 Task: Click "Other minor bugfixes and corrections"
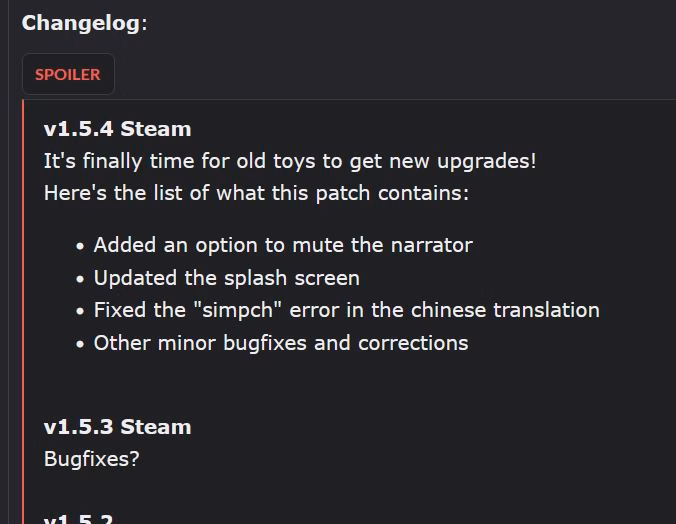pyautogui.click(x=281, y=343)
